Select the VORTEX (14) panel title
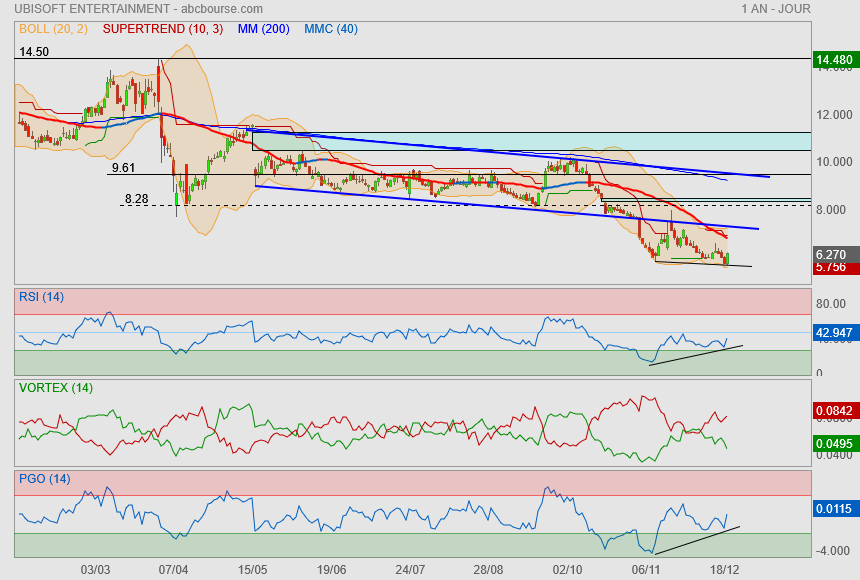The width and height of the screenshot is (860, 580). point(55,387)
